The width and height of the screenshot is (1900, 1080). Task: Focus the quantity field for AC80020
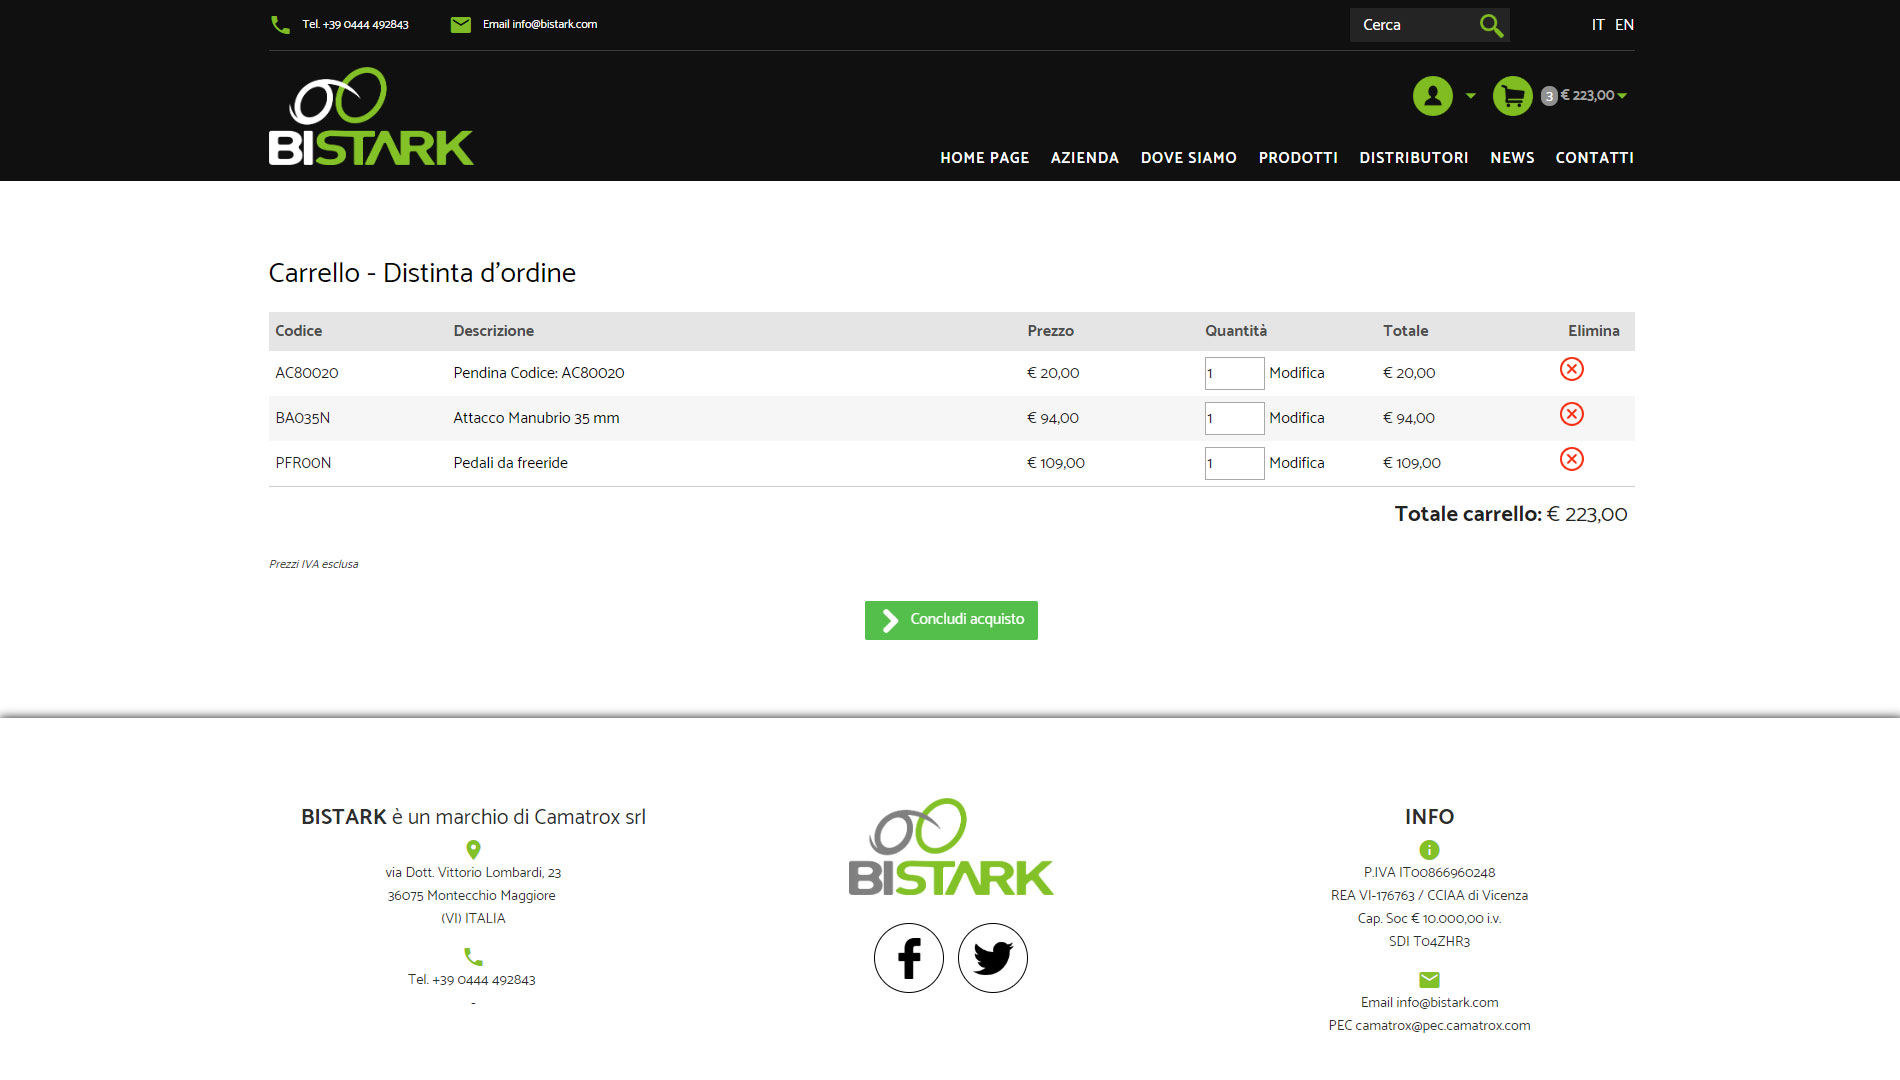tap(1234, 373)
